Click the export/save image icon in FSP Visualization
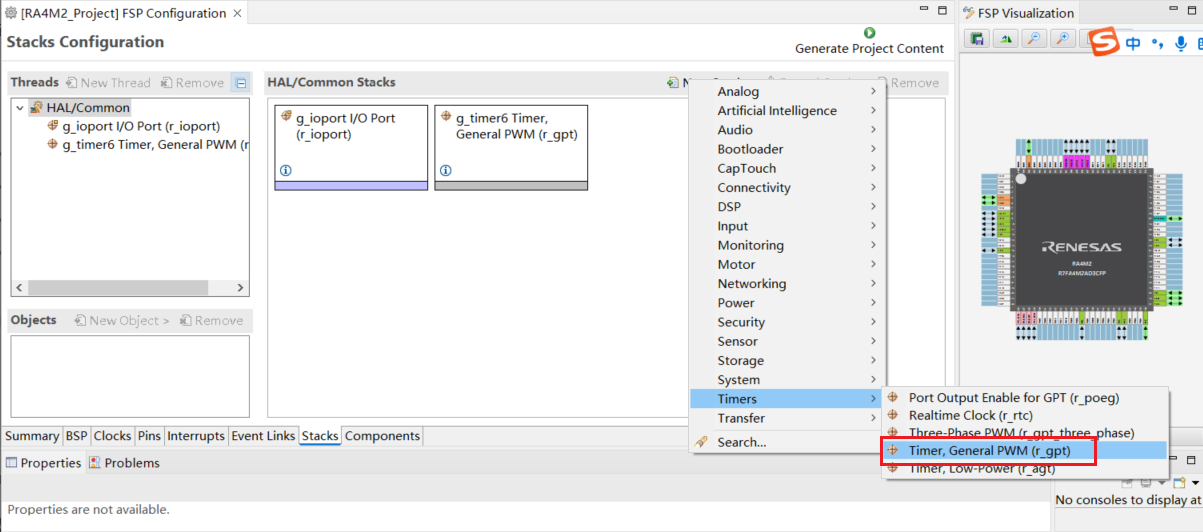This screenshot has height=532, width=1203. (x=977, y=39)
